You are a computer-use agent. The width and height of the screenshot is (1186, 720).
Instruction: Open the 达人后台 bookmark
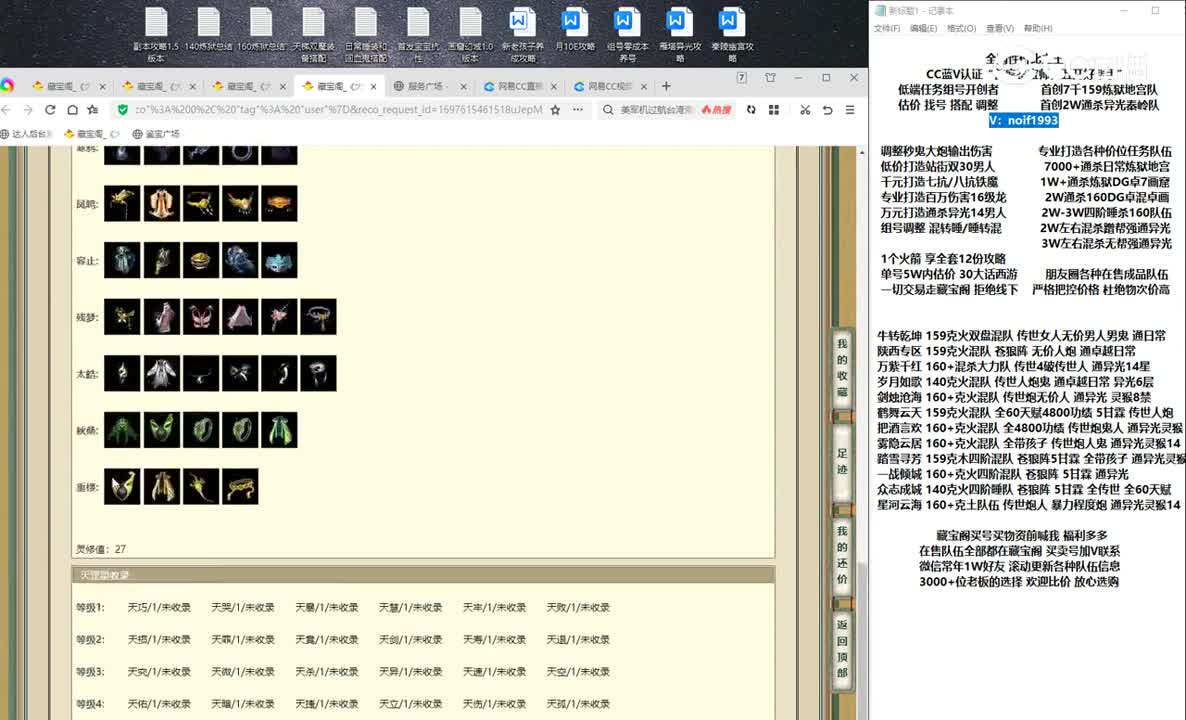26,134
